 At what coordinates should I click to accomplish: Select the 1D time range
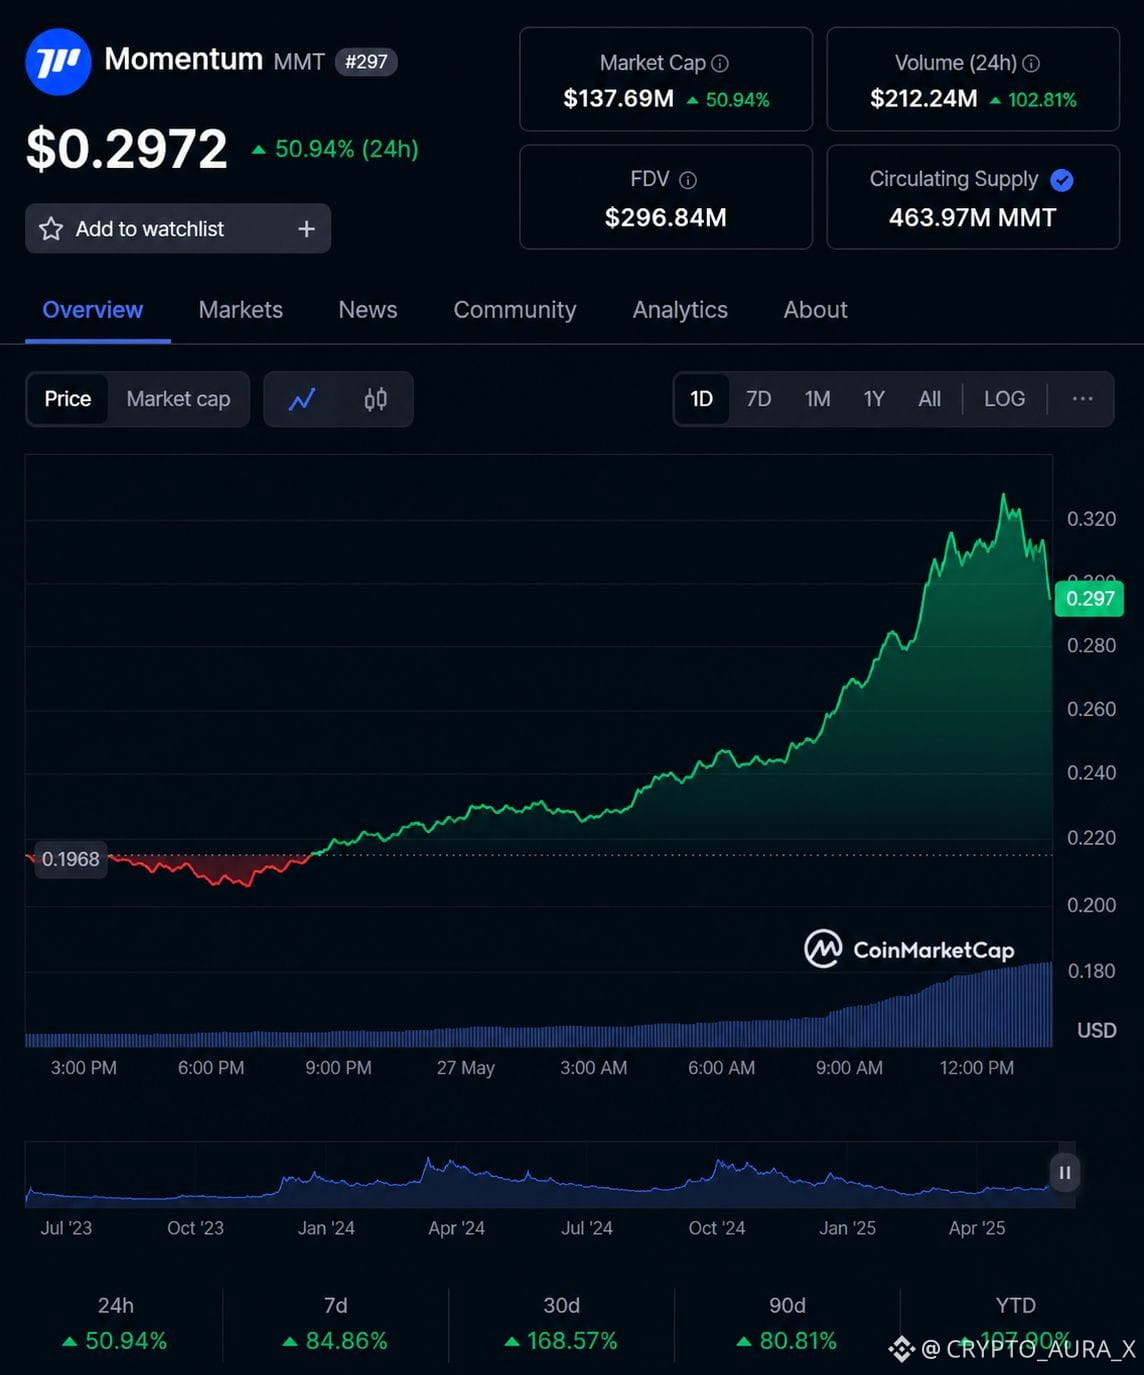click(x=702, y=399)
